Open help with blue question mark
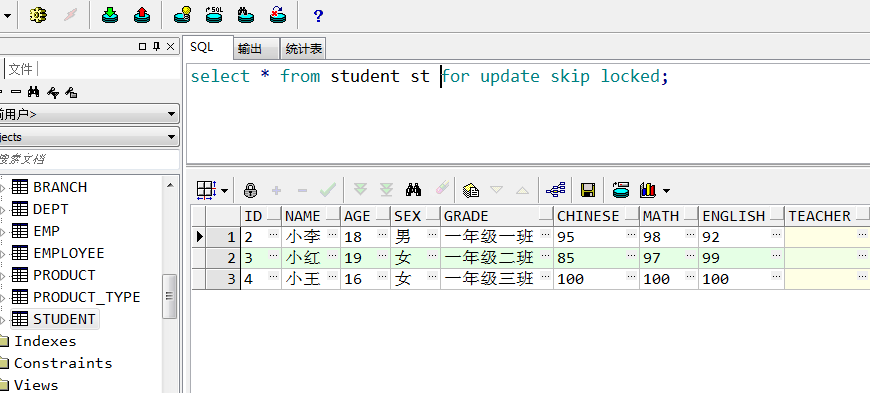The height and width of the screenshot is (393, 870). pyautogui.click(x=318, y=16)
